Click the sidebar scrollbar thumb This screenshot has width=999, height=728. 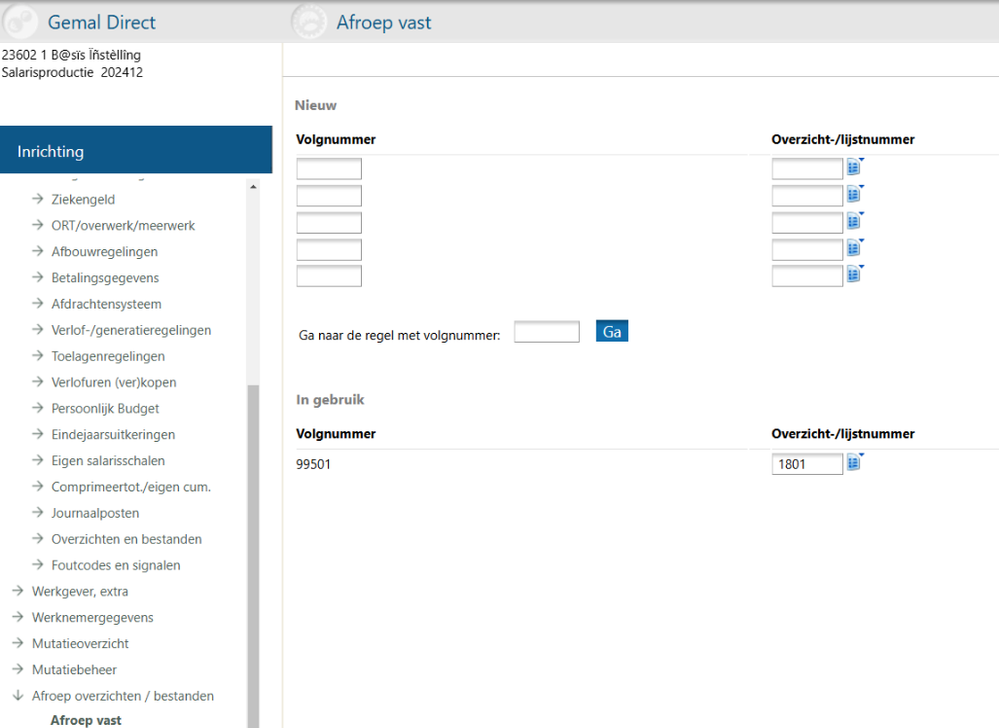tap(253, 554)
